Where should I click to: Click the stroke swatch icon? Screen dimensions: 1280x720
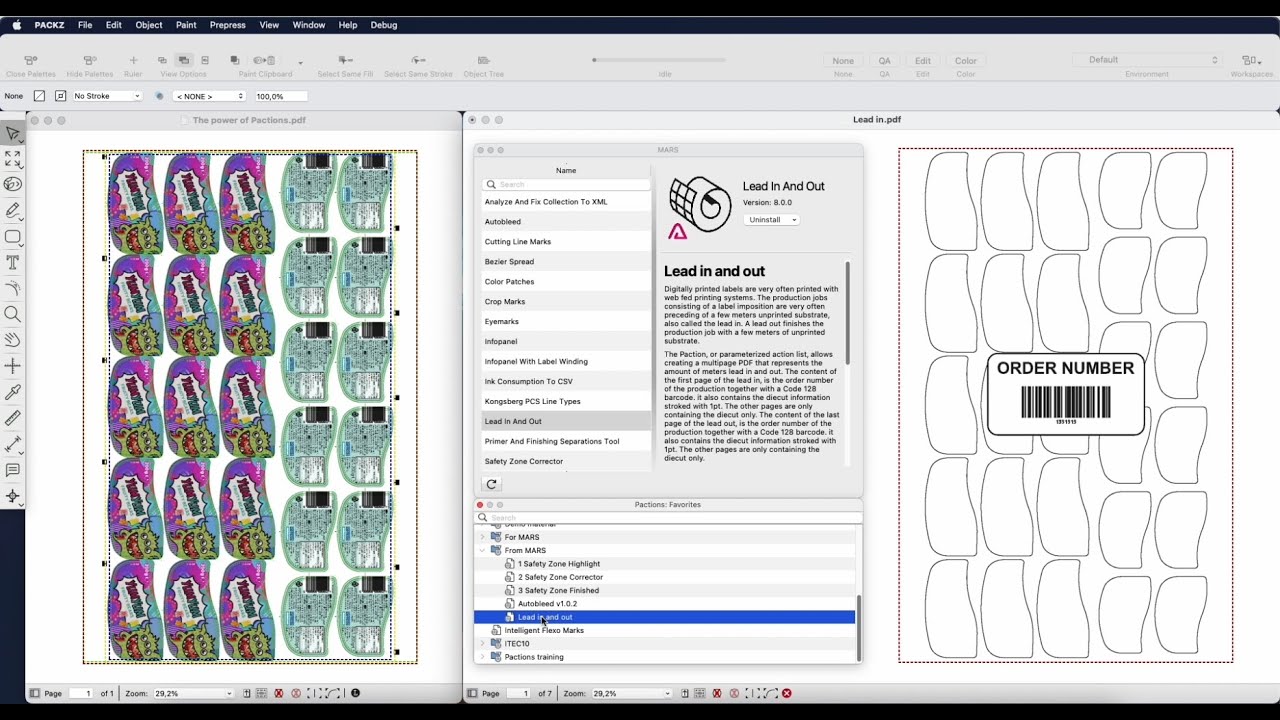(60, 96)
